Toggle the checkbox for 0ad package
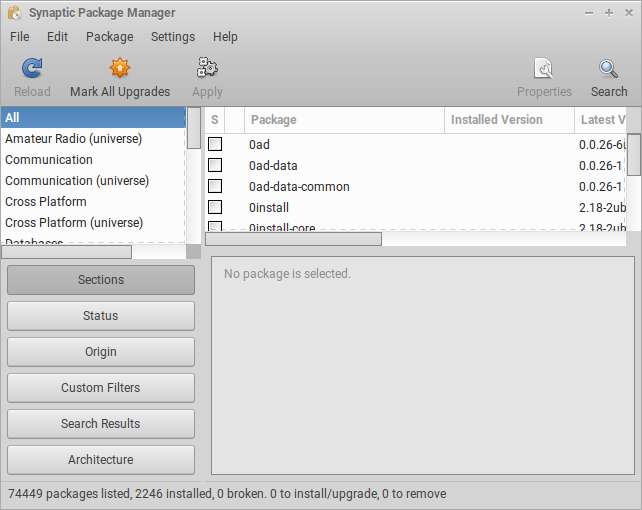 click(215, 145)
